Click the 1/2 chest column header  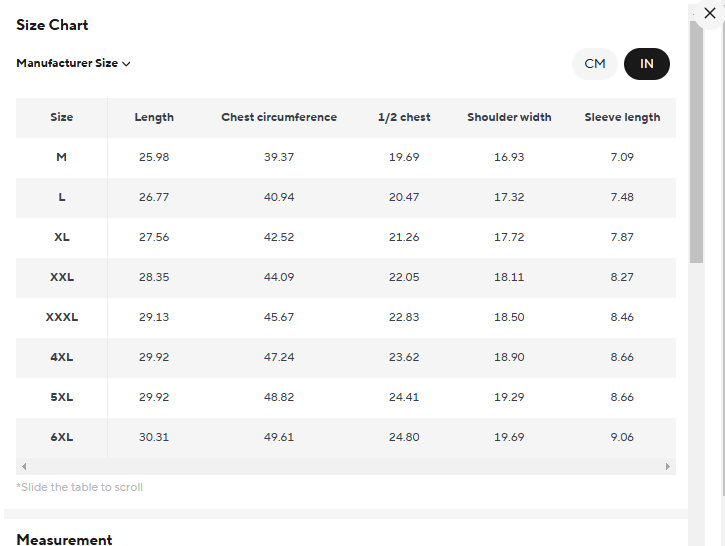coord(404,118)
